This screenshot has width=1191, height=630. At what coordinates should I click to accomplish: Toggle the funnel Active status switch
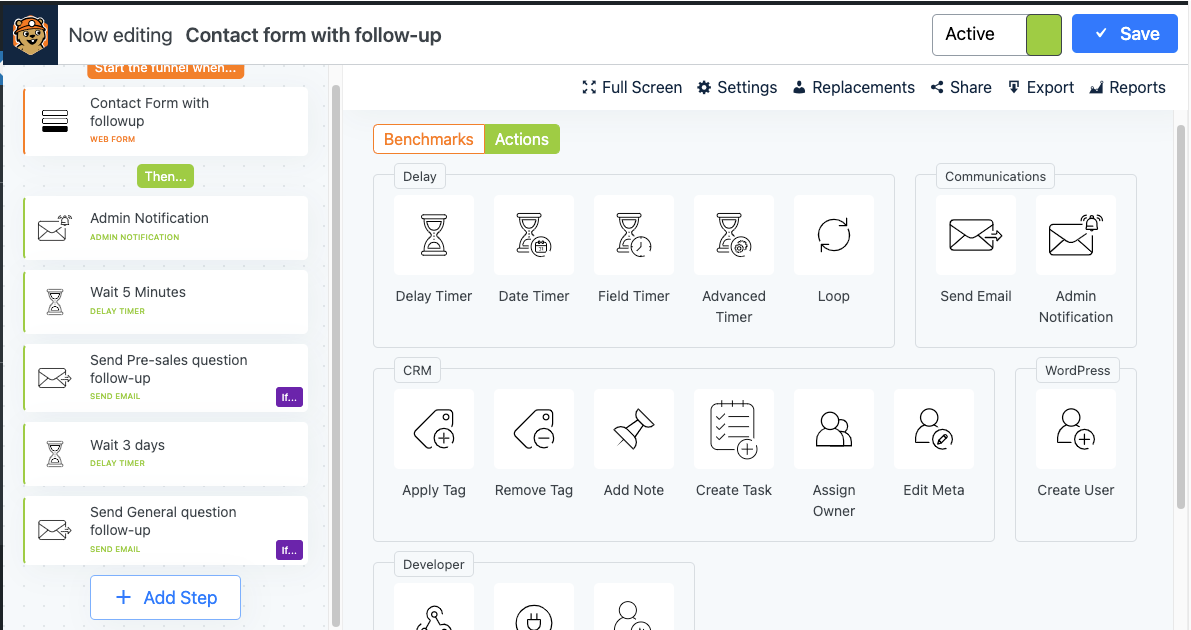997,35
